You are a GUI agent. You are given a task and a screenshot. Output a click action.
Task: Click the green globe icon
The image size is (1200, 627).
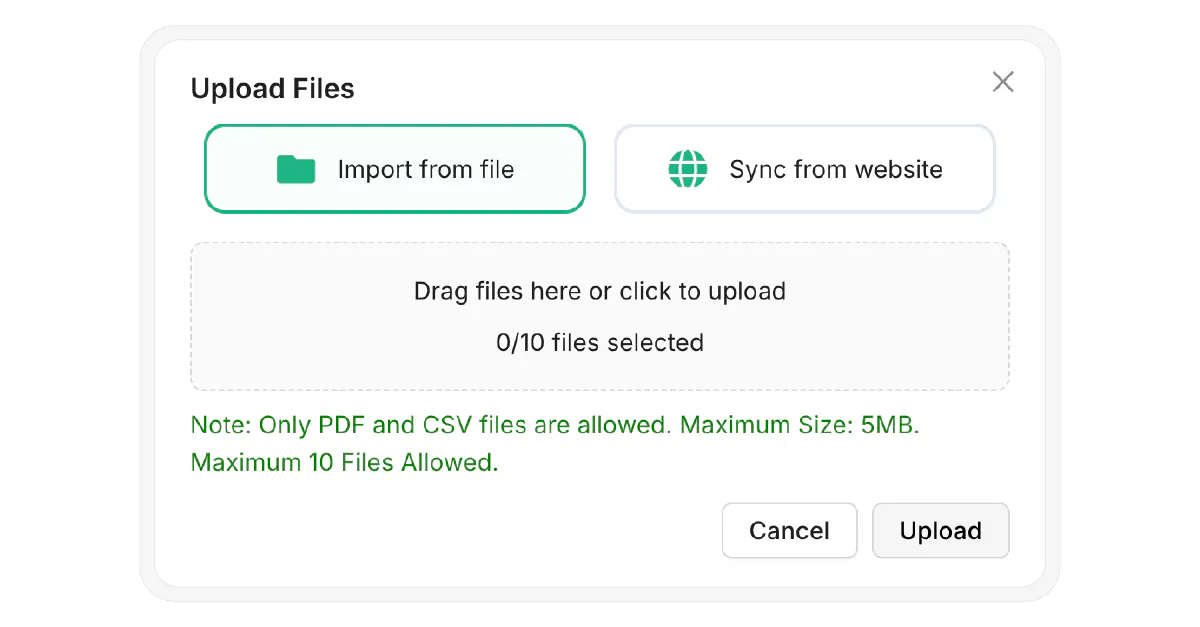687,170
